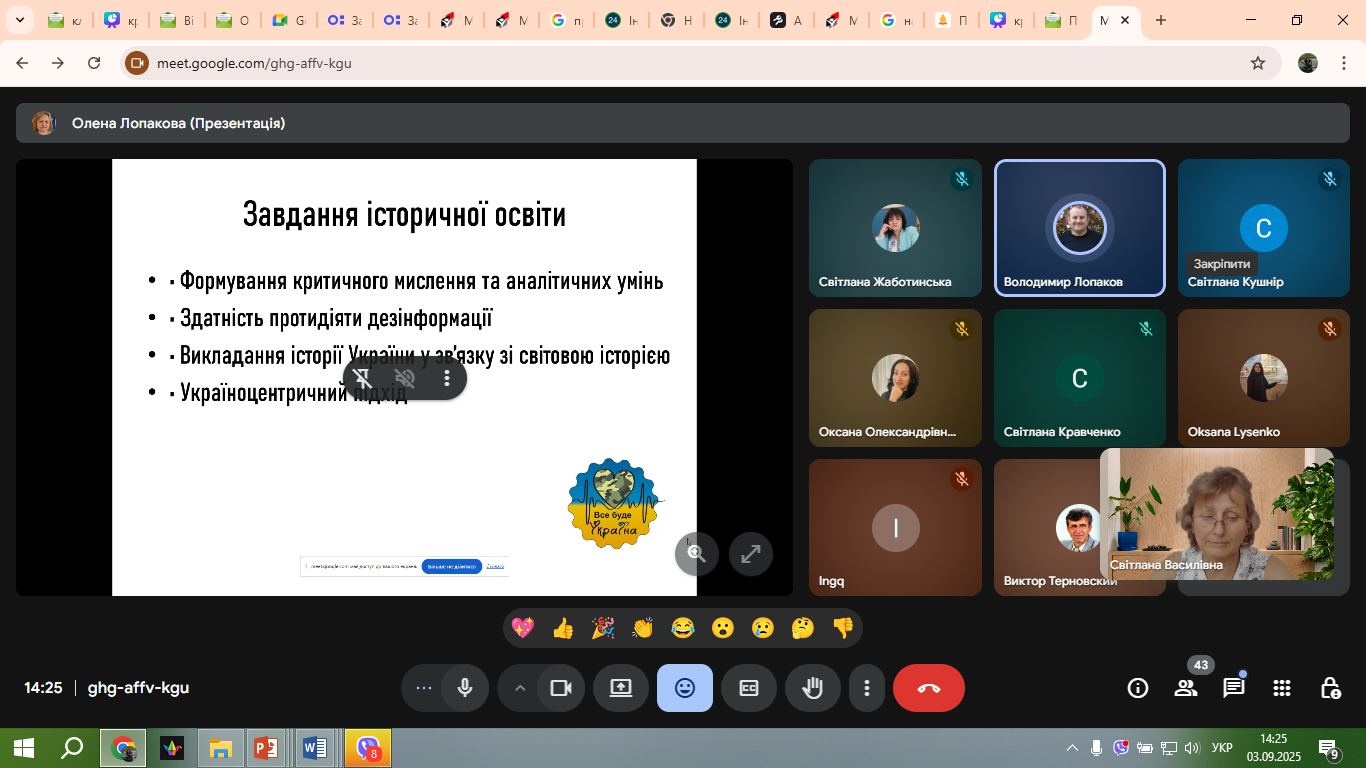The image size is (1366, 768).
Task: Zoom in on the presentation
Action: point(696,553)
